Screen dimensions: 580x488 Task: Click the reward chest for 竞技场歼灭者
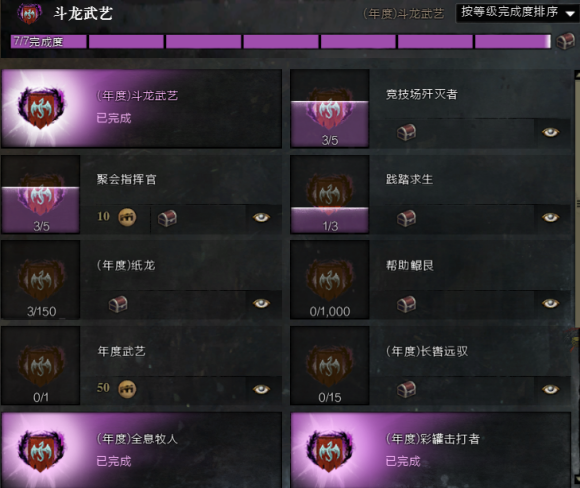(x=406, y=132)
